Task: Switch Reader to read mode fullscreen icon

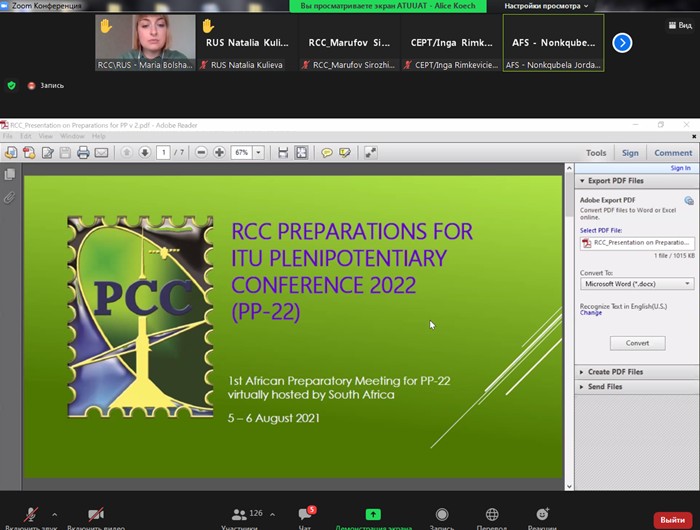Action: point(371,153)
